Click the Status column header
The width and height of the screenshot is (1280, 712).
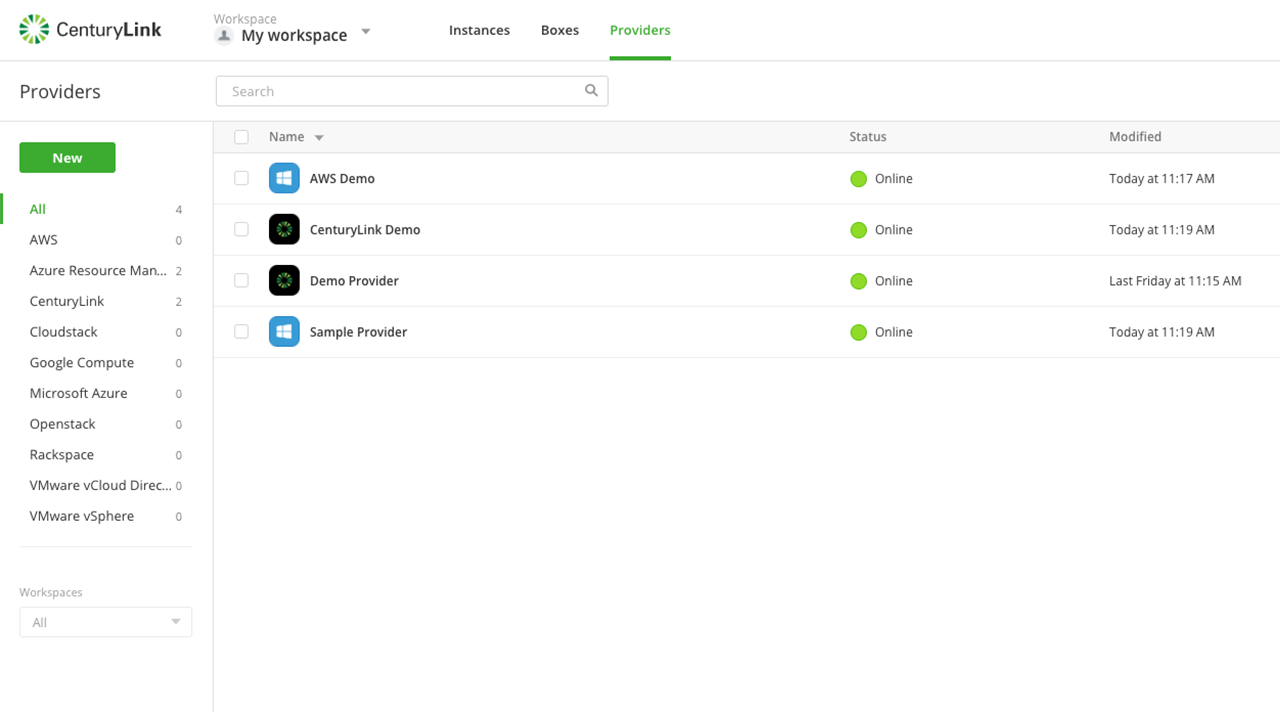pyautogui.click(x=868, y=137)
